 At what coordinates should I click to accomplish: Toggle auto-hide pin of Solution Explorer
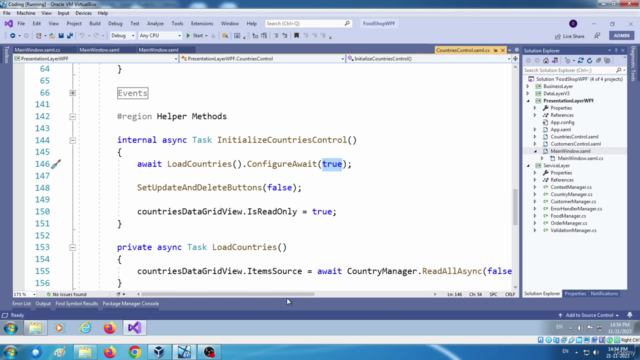click(x=616, y=51)
